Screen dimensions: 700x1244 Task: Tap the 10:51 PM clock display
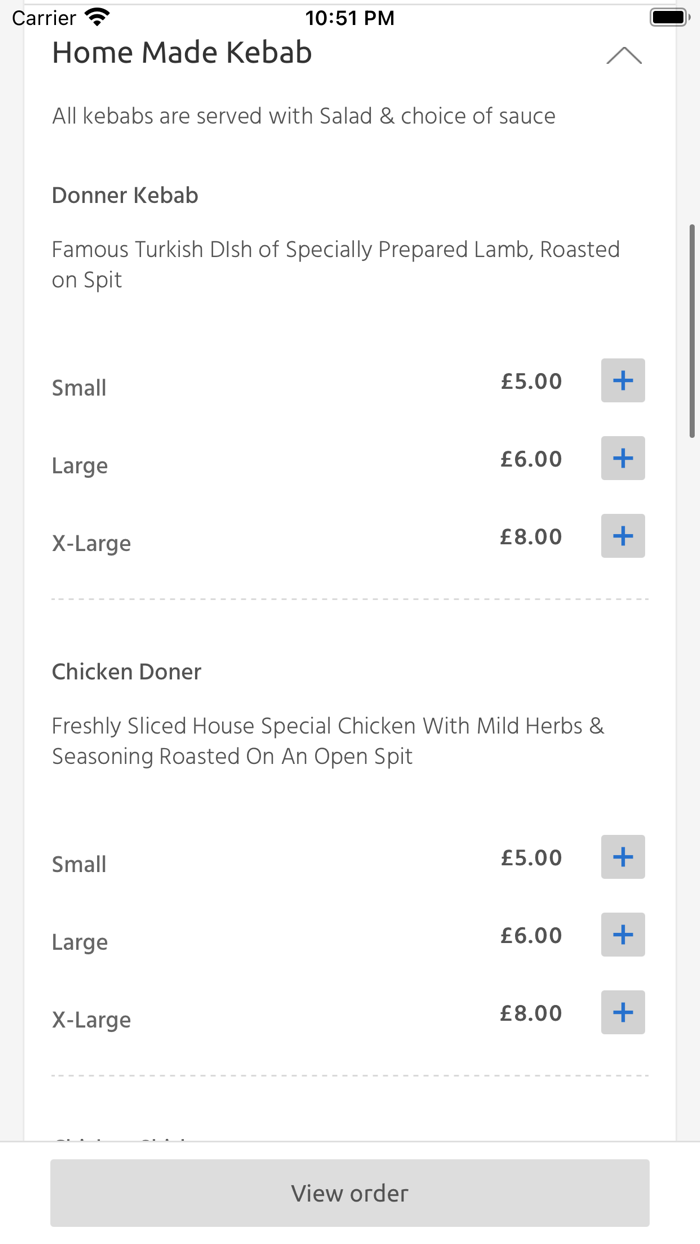350,16
